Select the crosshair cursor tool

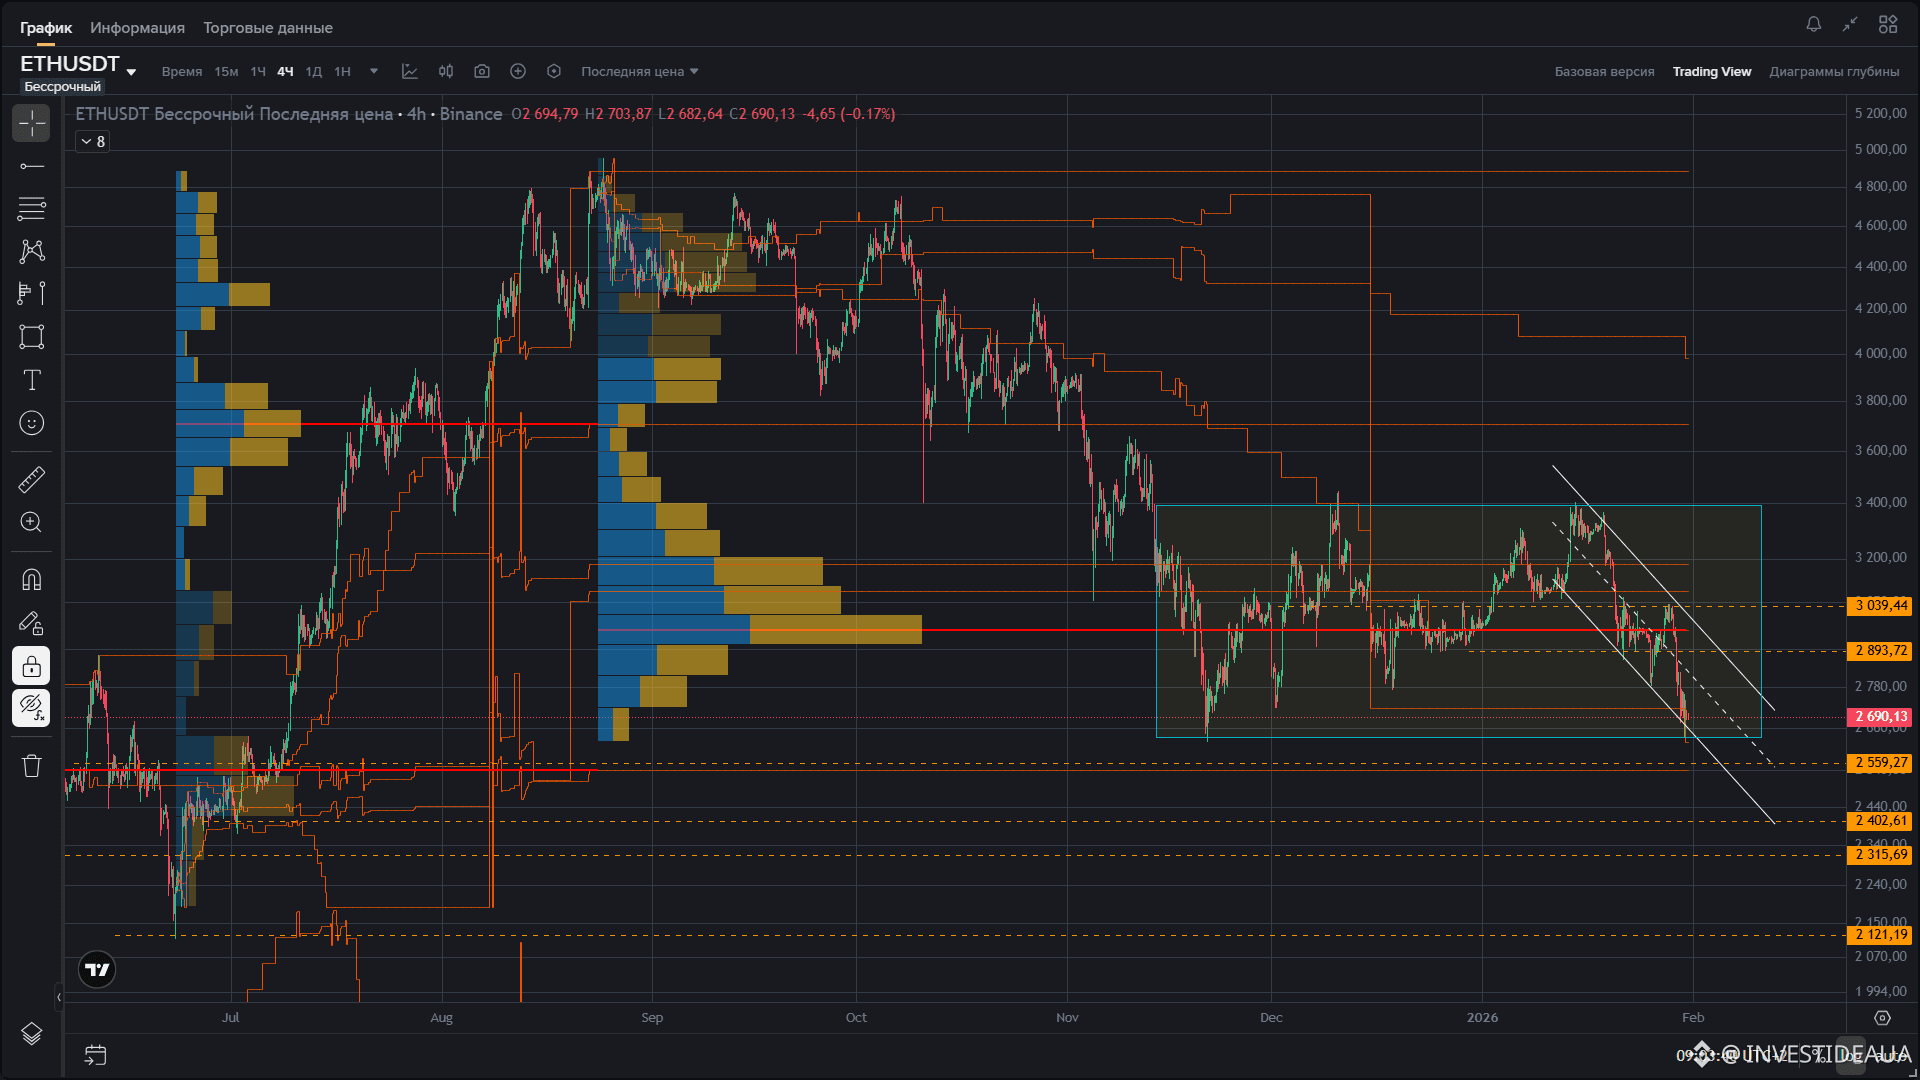(x=31, y=123)
